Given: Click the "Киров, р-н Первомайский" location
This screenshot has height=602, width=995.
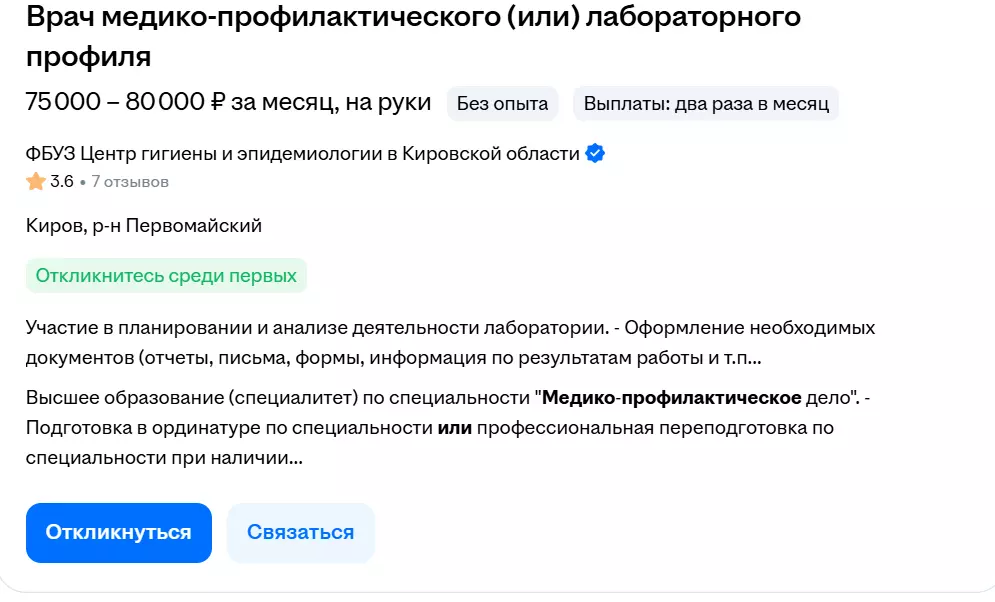Looking at the screenshot, I should (144, 226).
